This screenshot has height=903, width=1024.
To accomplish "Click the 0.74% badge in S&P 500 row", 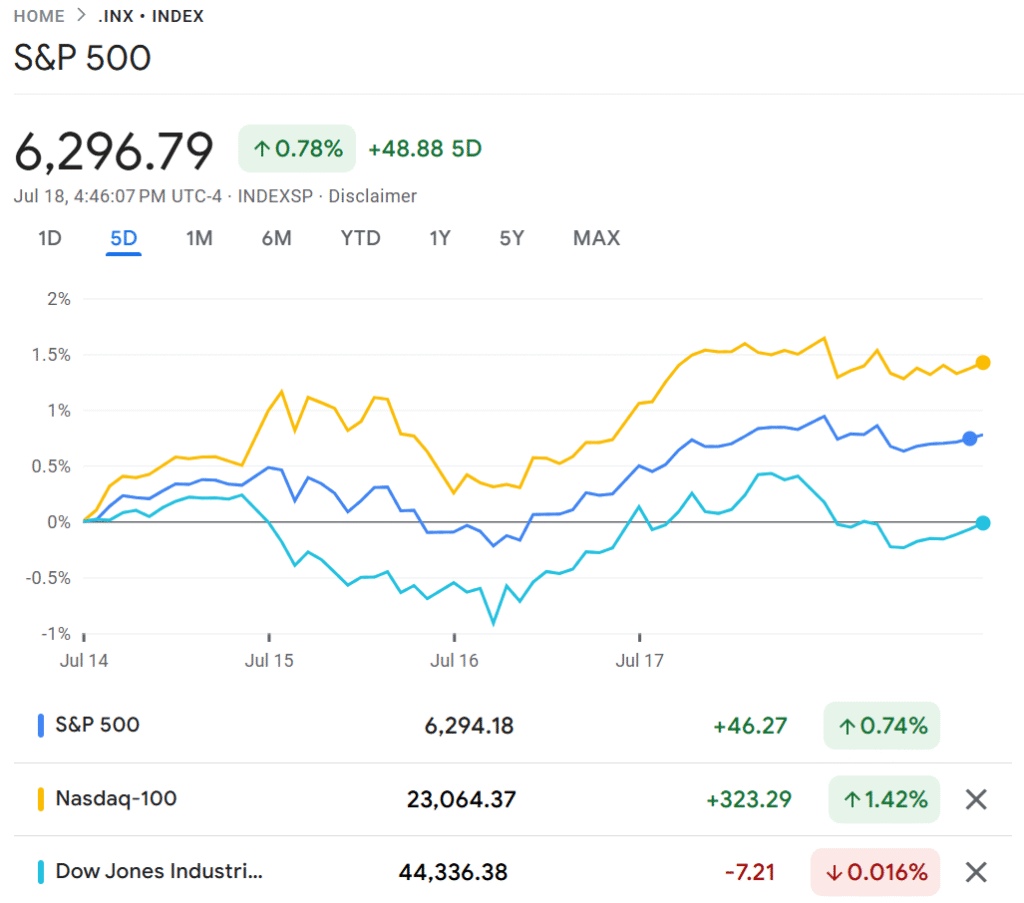I will coord(882,725).
